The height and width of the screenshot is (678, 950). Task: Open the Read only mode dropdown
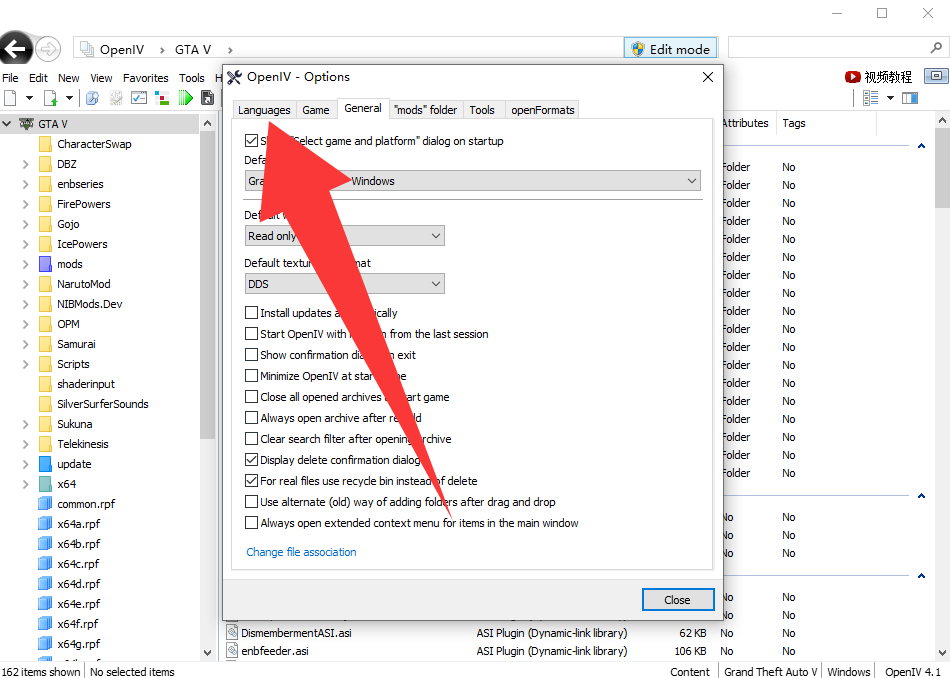coord(344,236)
